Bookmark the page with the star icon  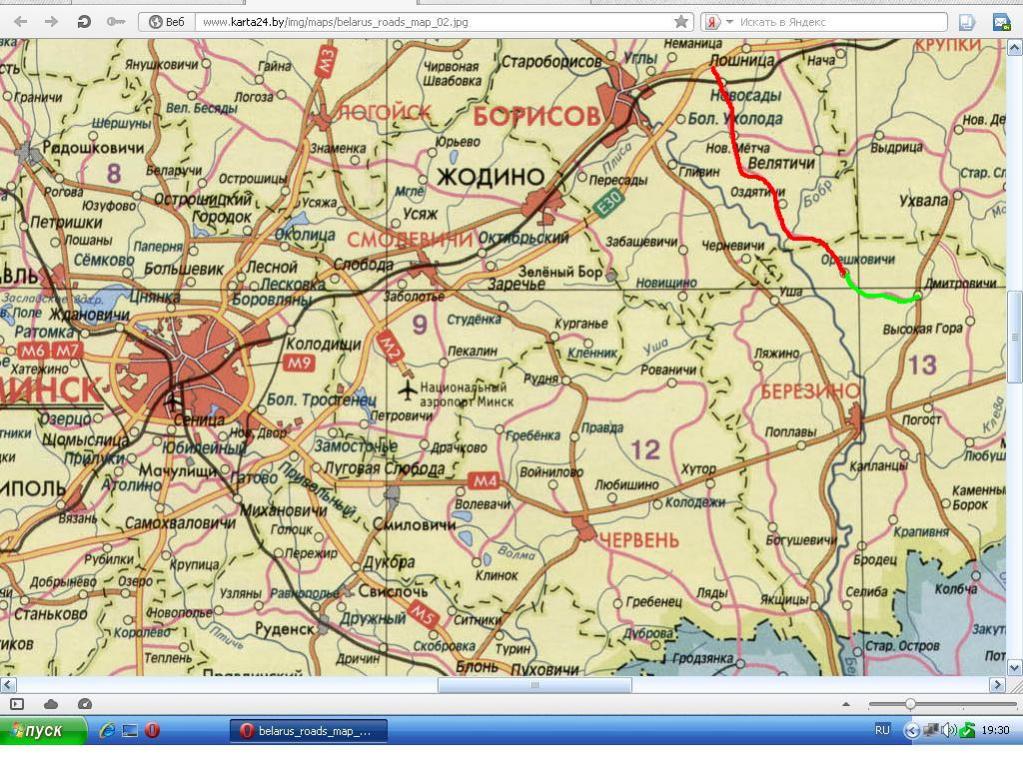pos(682,21)
